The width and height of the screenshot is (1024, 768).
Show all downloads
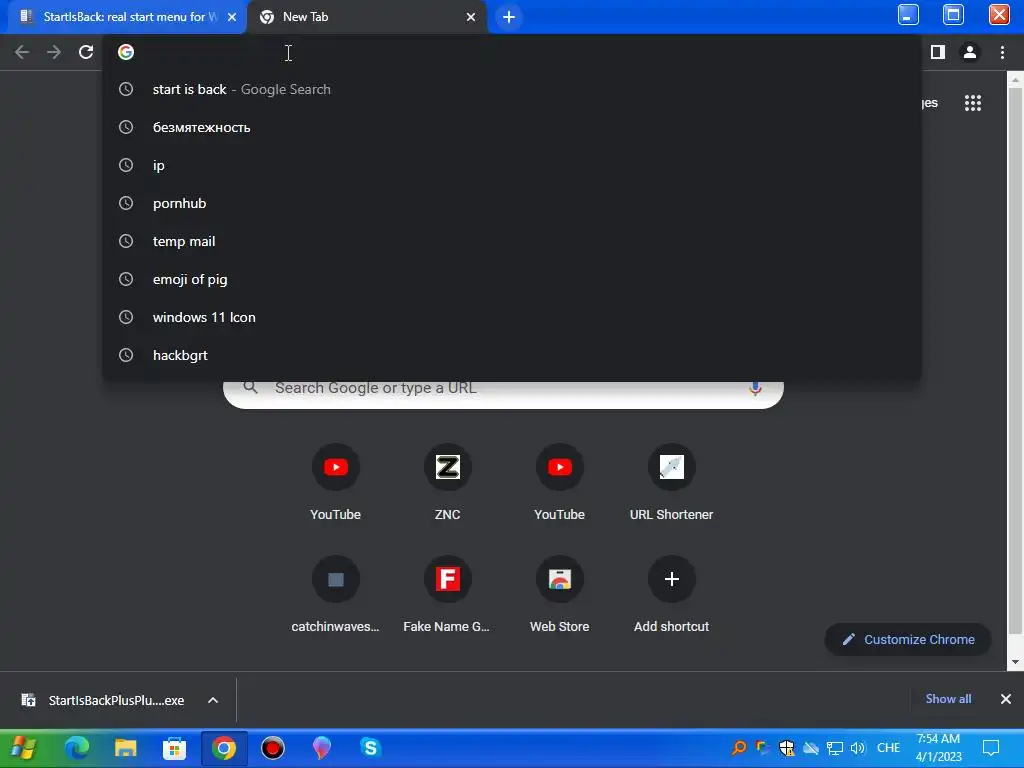click(x=948, y=699)
